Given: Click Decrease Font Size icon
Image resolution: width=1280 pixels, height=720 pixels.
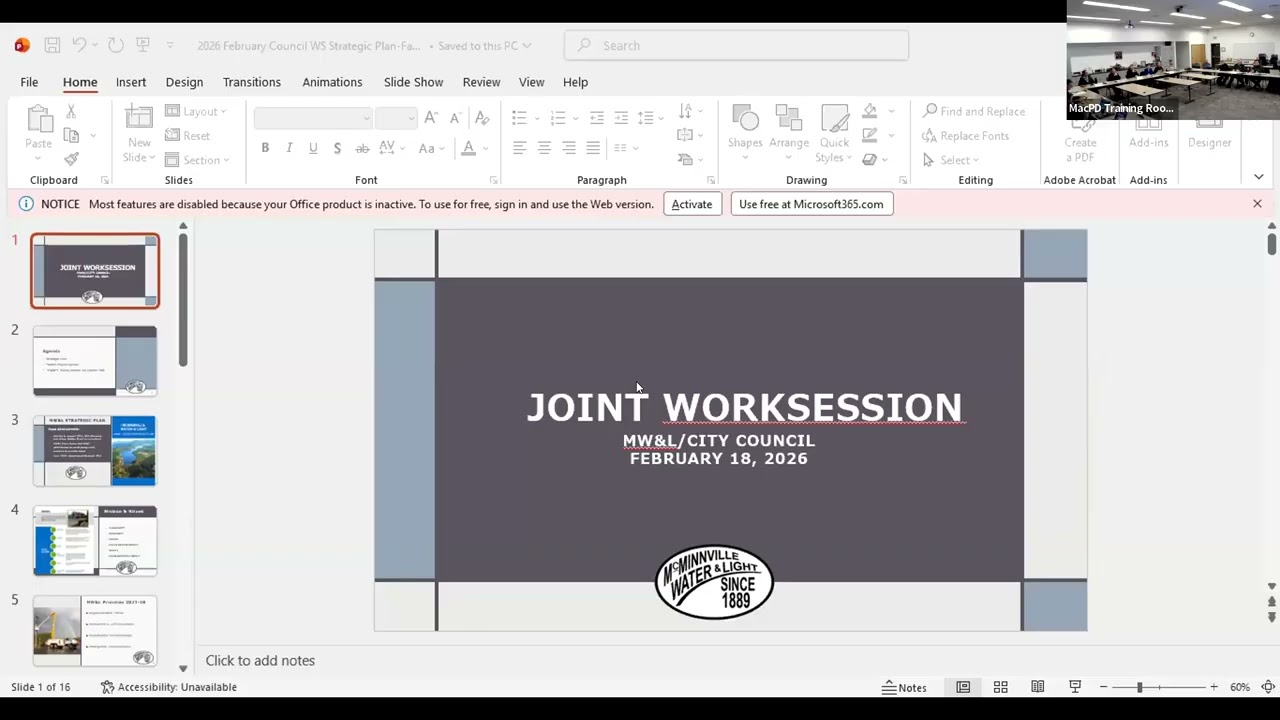Looking at the screenshot, I should pos(454,117).
